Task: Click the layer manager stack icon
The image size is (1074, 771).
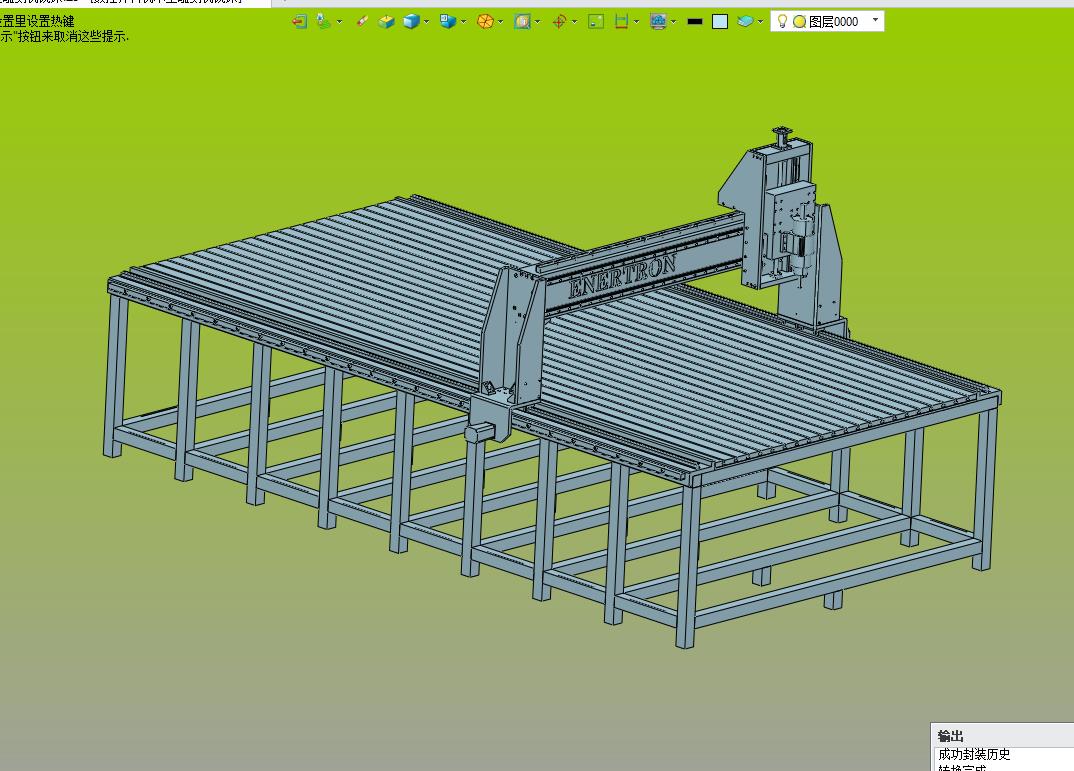Action: (745, 22)
